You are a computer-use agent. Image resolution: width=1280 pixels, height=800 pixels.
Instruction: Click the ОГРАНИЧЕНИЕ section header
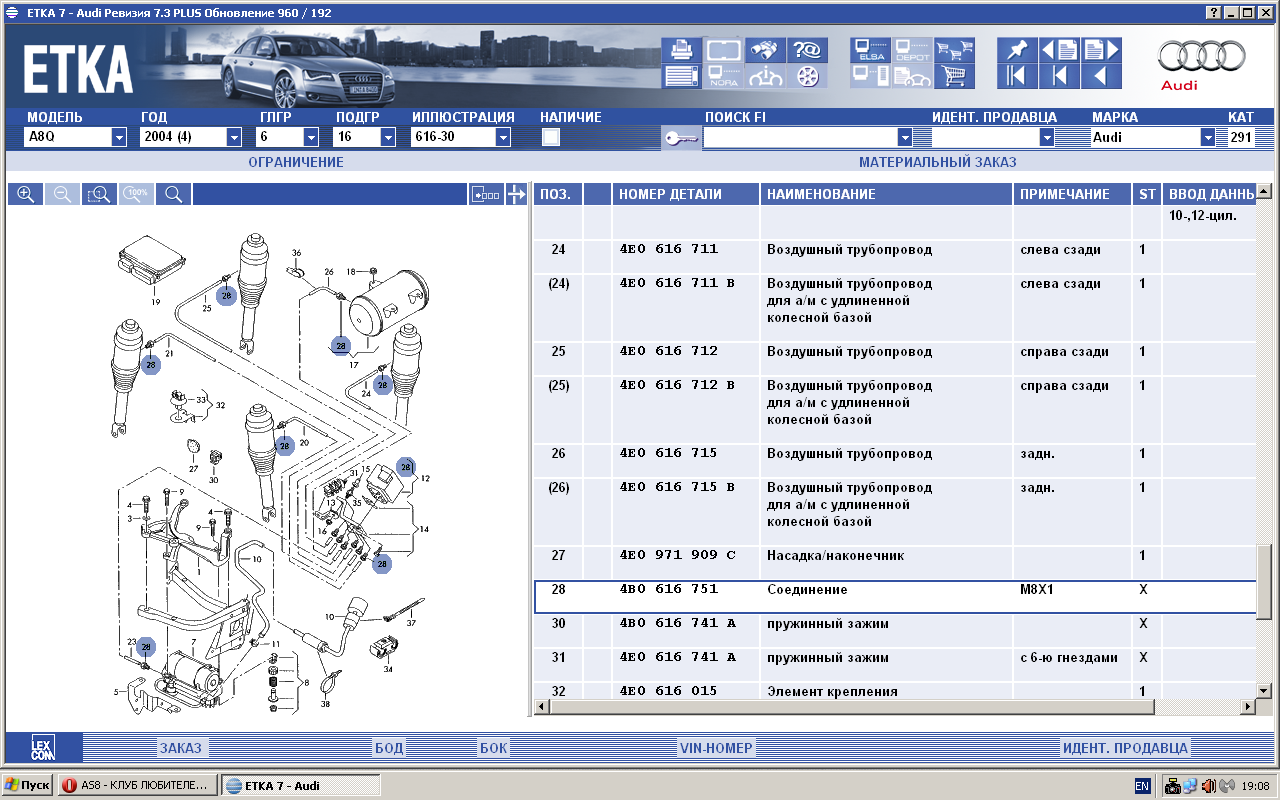tap(296, 162)
